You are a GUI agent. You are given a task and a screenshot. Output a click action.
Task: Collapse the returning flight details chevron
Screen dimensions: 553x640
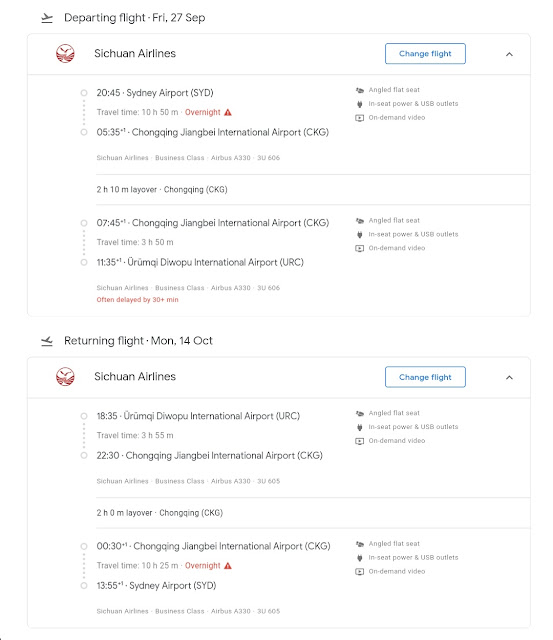tap(509, 378)
